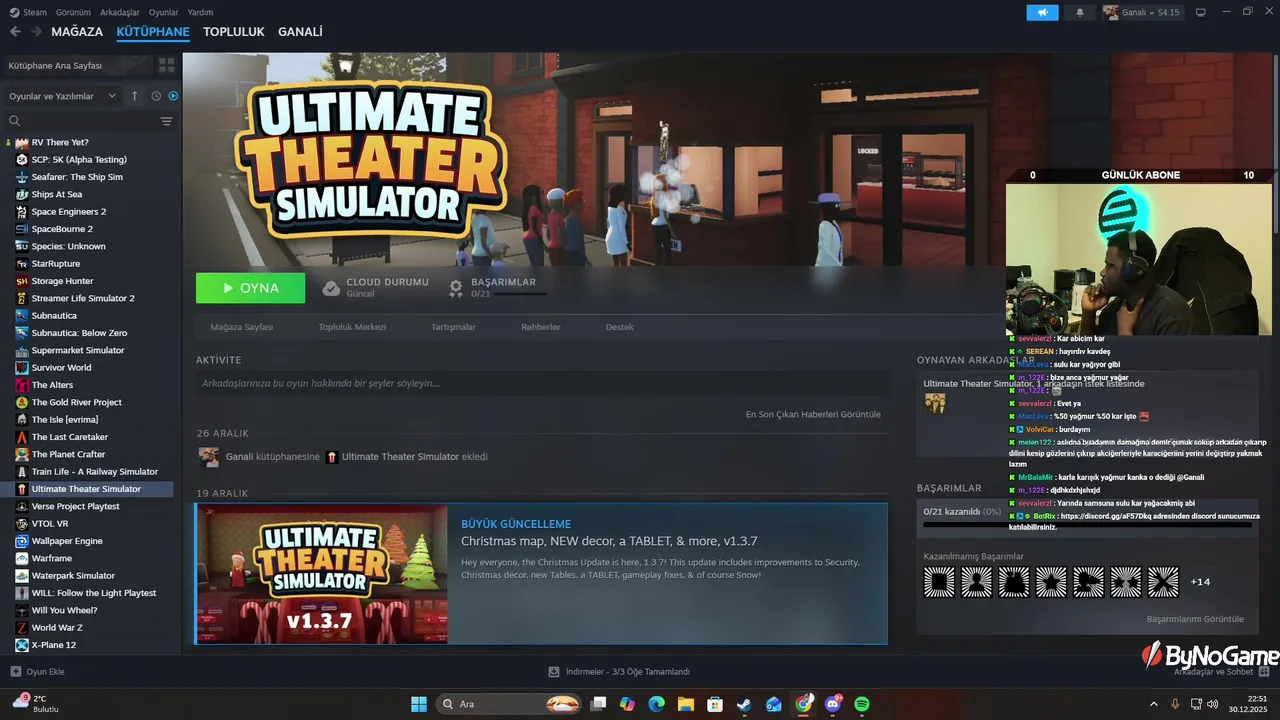Screen dimensions: 1280x720
Task: Open the Destek page
Action: pos(620,327)
